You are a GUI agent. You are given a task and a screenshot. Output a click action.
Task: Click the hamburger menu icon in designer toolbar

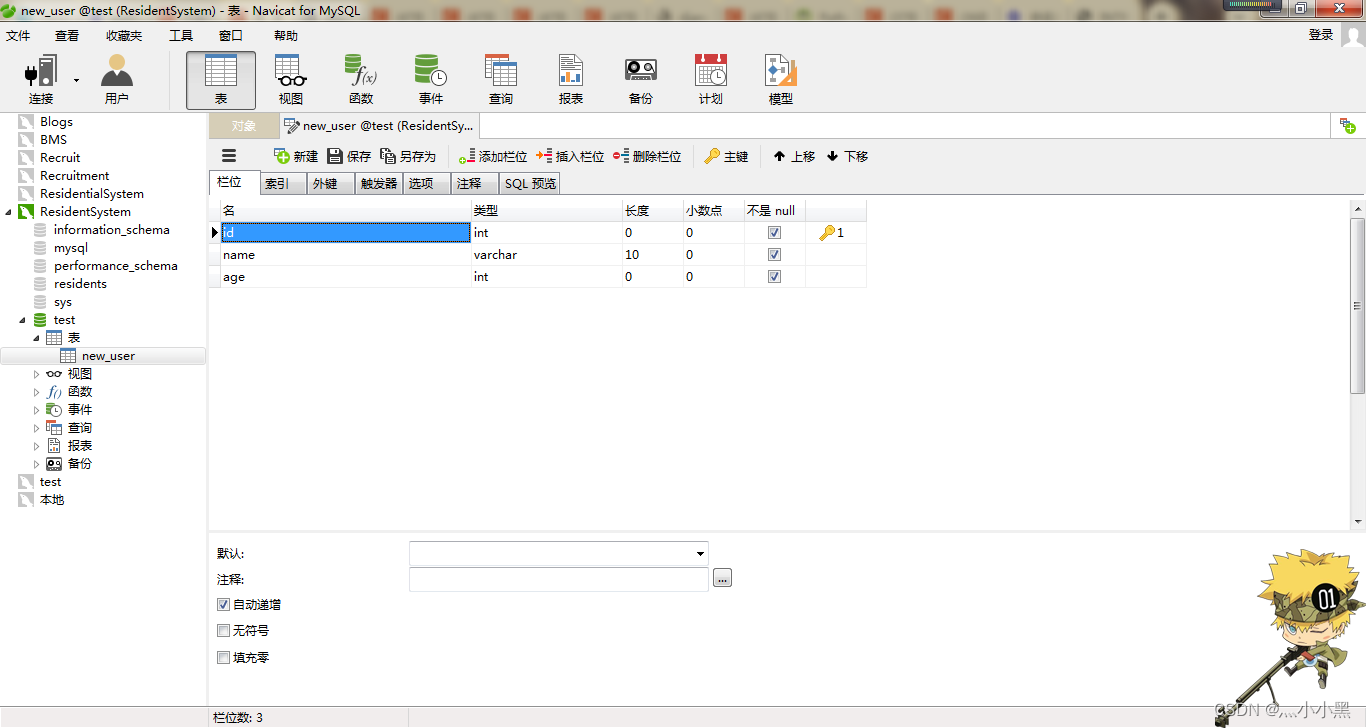(x=229, y=156)
